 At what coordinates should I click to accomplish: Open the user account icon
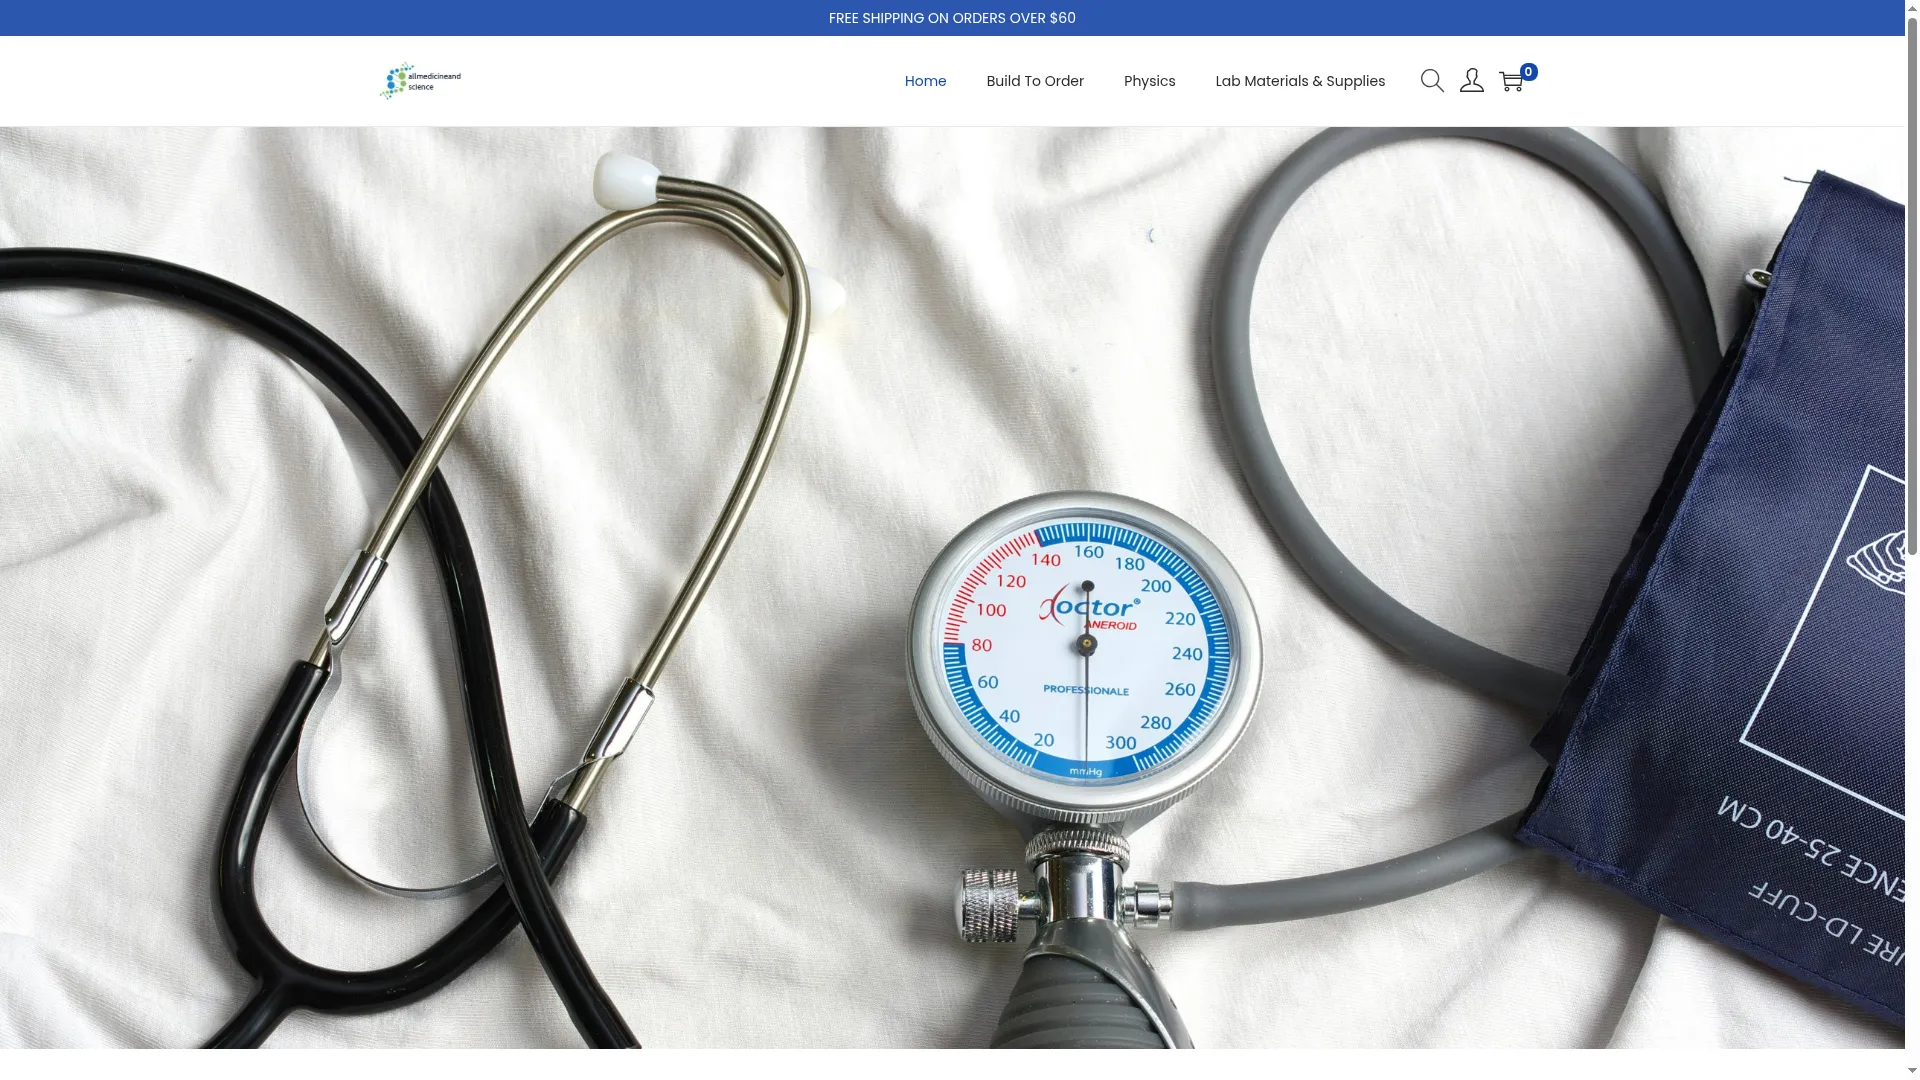click(x=1472, y=81)
